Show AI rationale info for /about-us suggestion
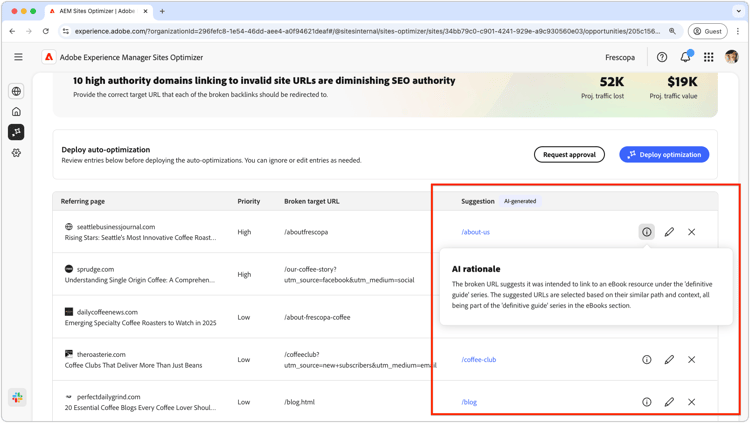This screenshot has width=750, height=423. pos(647,232)
